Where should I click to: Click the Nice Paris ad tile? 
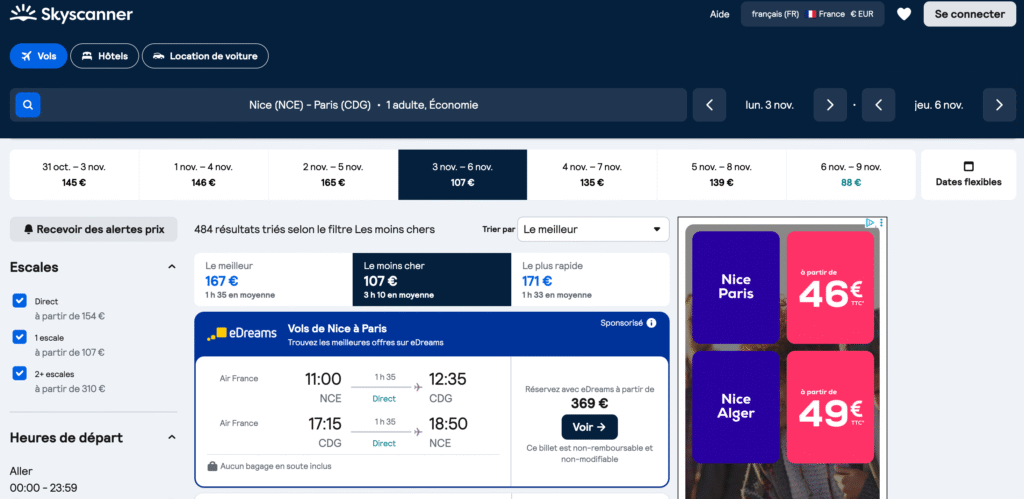tap(736, 287)
